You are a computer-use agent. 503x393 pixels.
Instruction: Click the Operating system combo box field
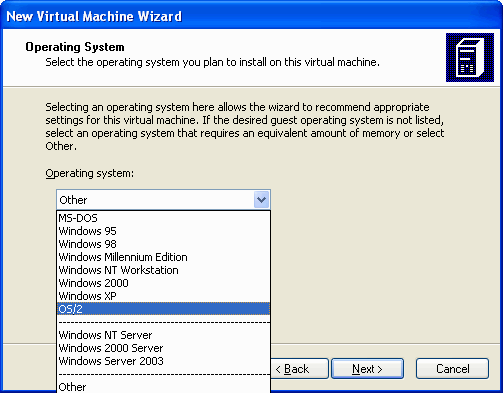point(163,200)
